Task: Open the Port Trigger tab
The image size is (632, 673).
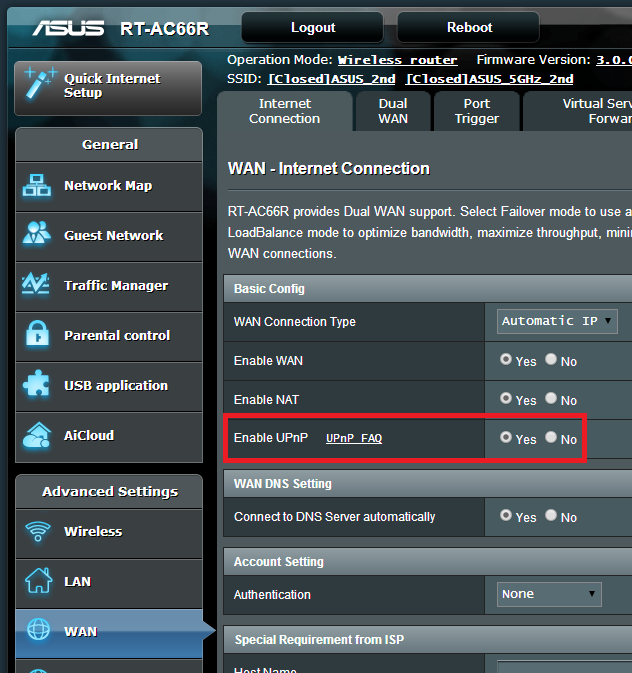Action: [x=477, y=111]
